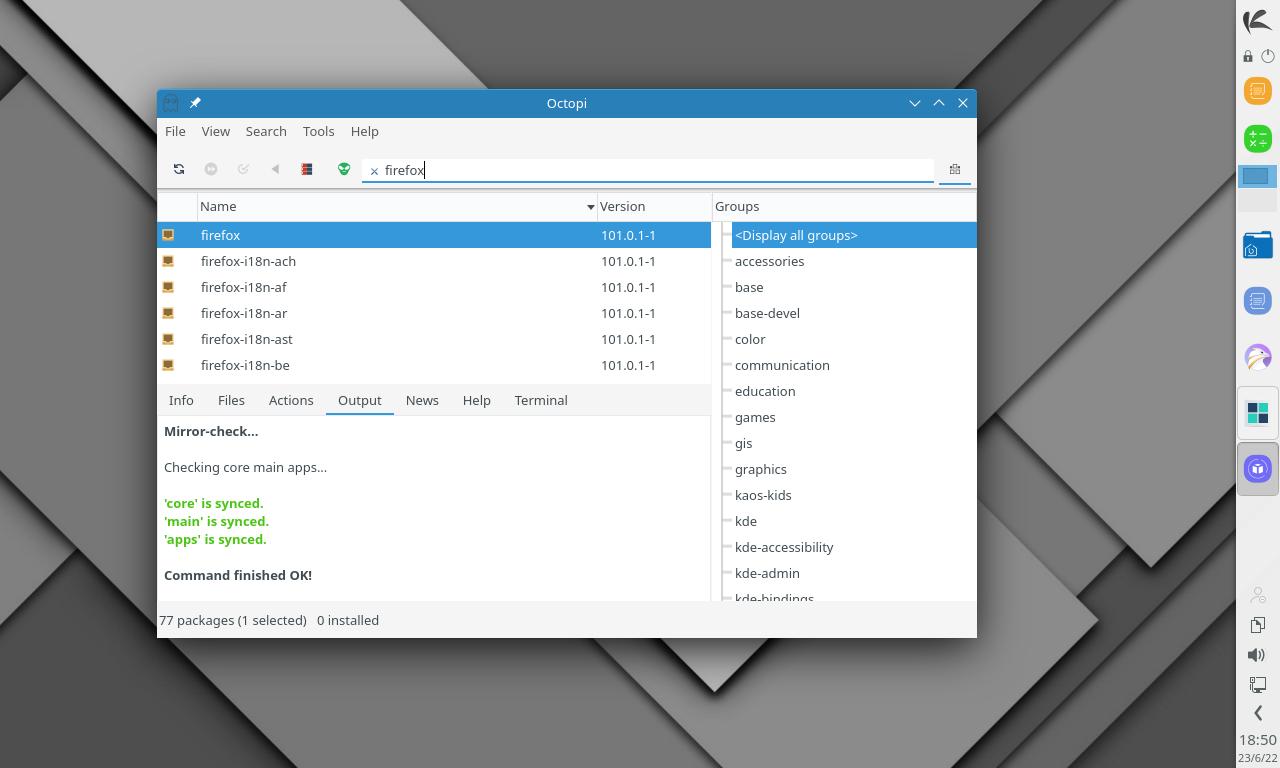1280x768 pixels.
Task: Click the groups panel toggle icon on the search bar's right
Action: (x=955, y=169)
